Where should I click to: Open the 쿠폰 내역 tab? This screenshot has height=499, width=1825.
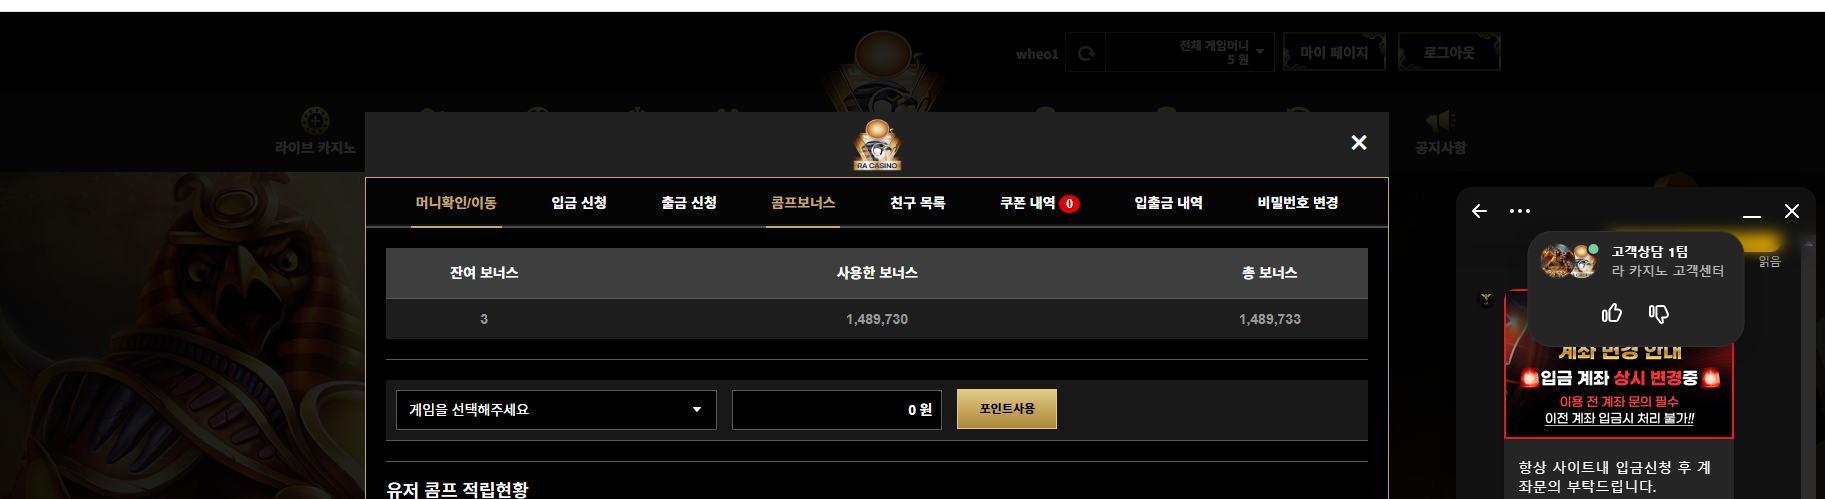pos(1039,203)
